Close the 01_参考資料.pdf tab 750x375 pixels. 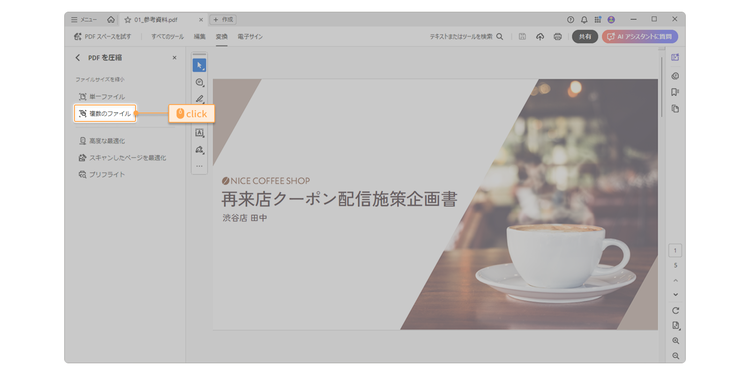point(201,20)
